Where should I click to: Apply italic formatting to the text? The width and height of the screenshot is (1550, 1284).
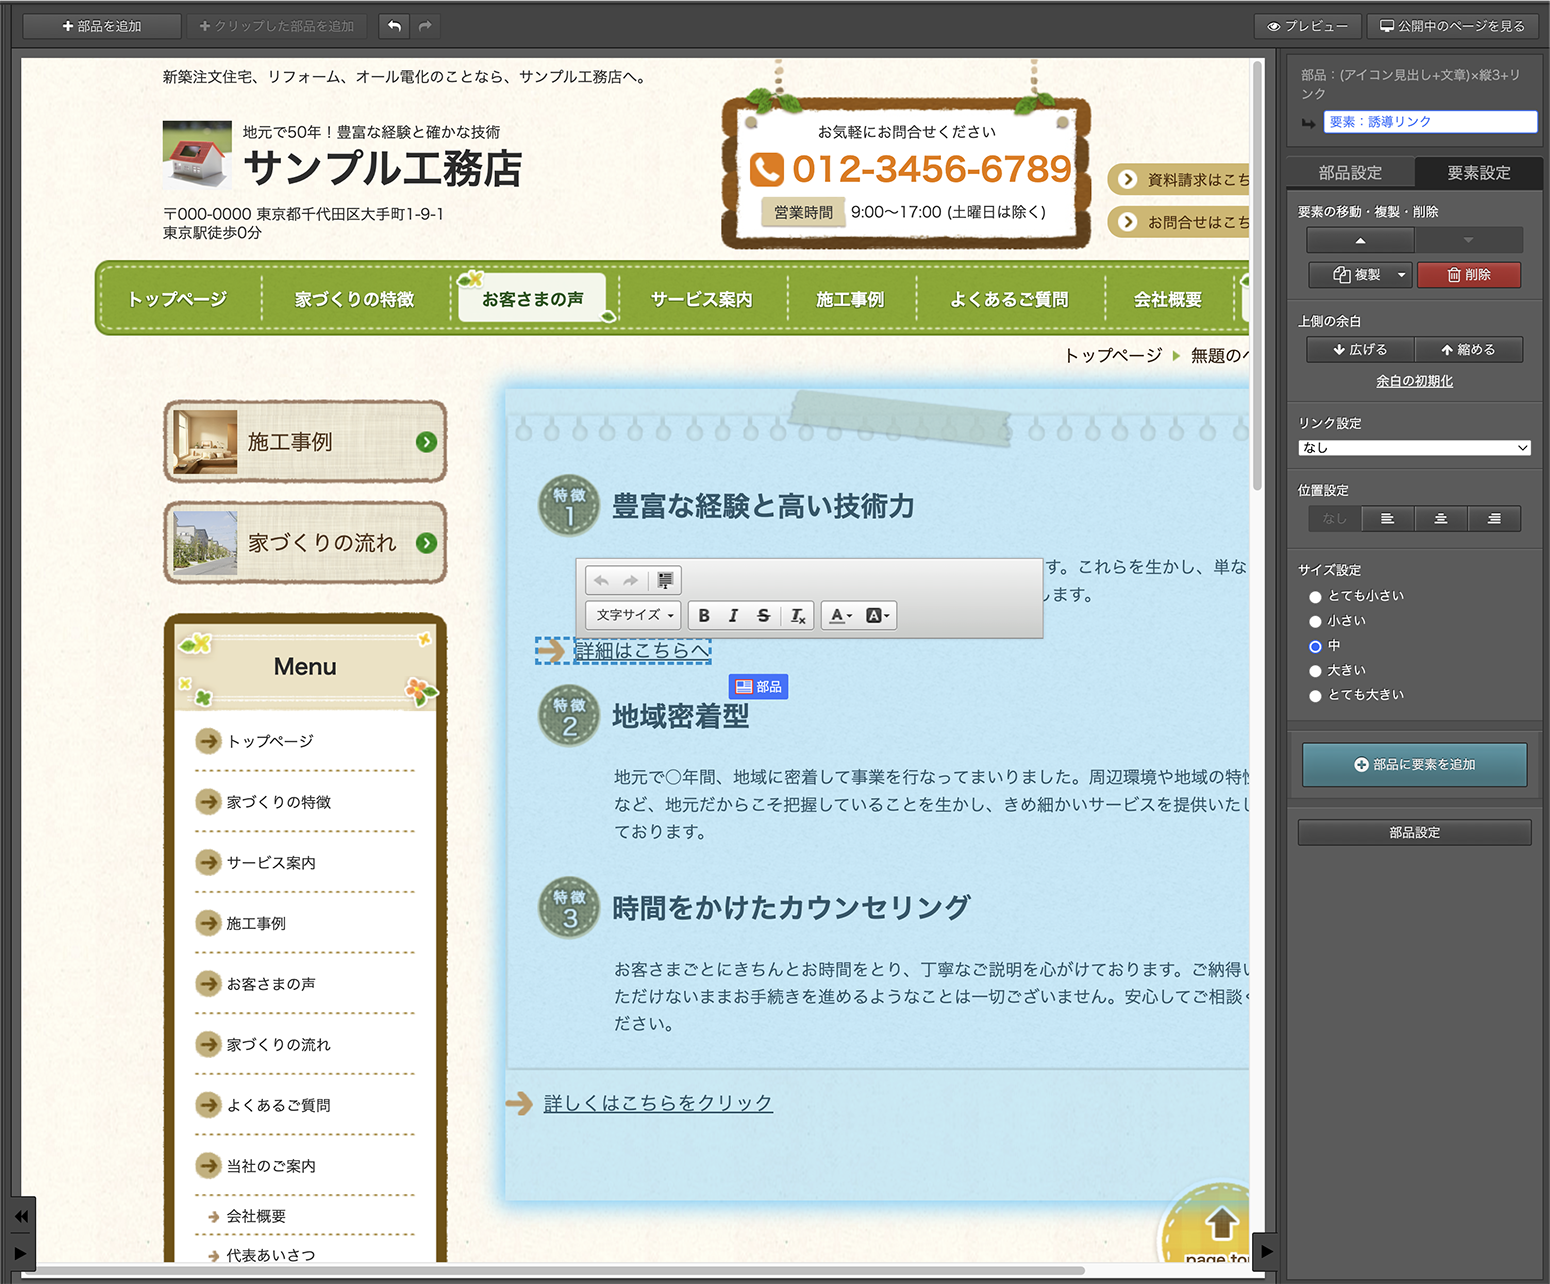733,615
